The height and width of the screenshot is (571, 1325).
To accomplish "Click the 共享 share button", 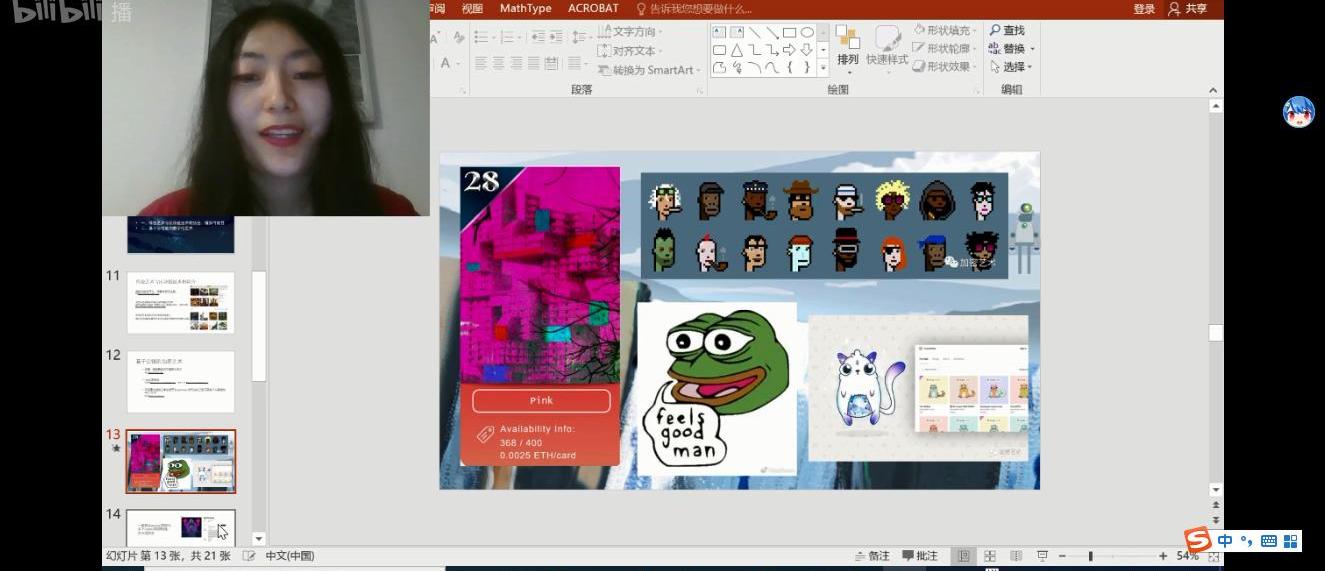I will coord(1188,9).
